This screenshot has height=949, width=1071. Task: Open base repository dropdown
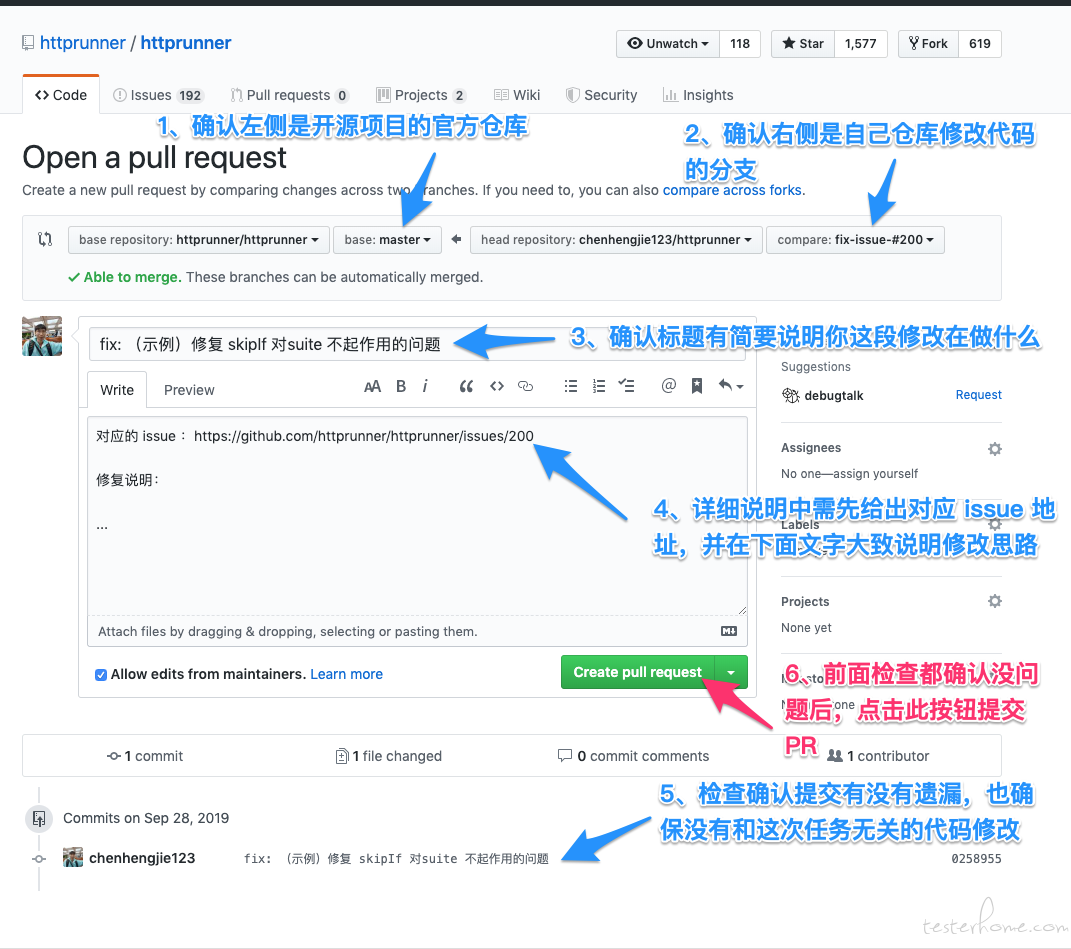pyautogui.click(x=199, y=240)
